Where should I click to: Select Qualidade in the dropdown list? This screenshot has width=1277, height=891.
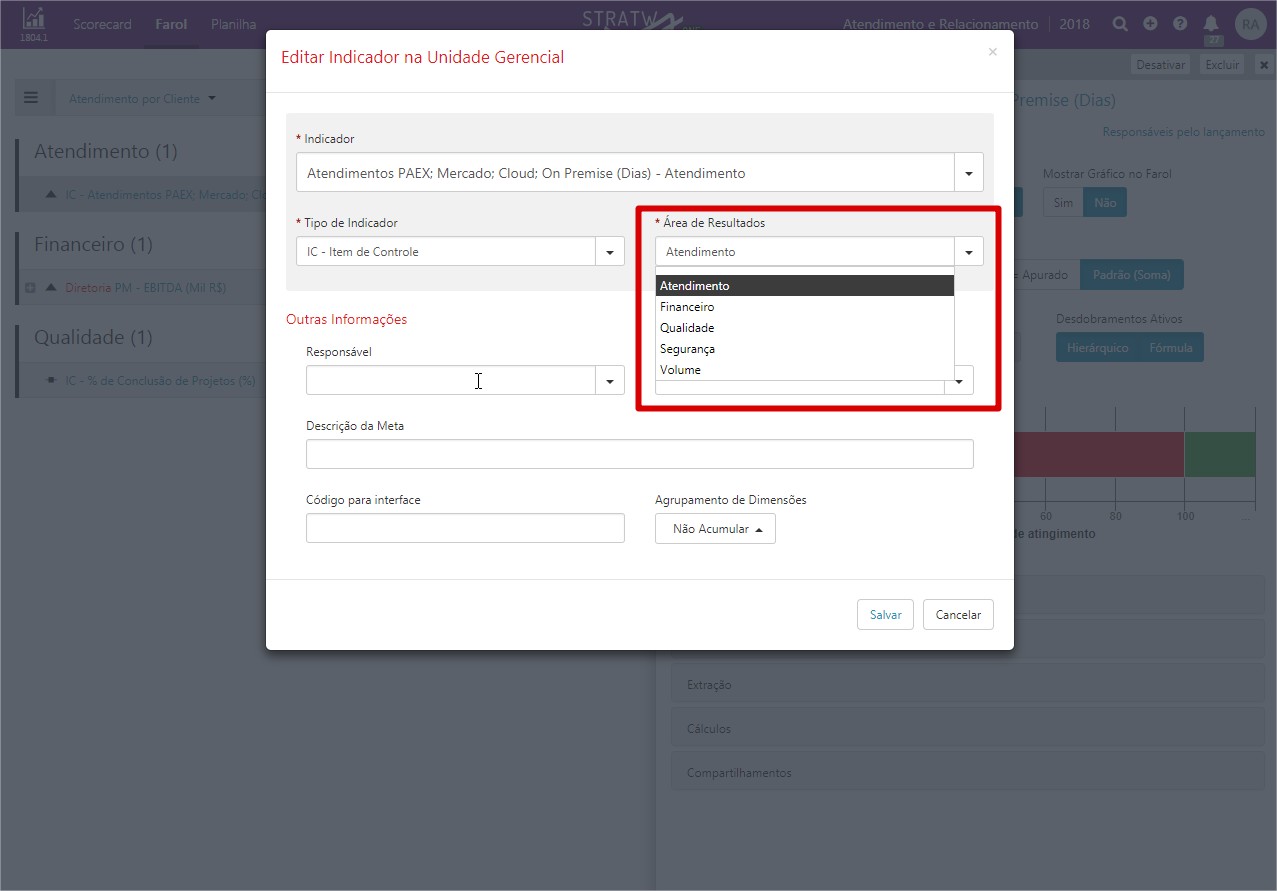(805, 328)
